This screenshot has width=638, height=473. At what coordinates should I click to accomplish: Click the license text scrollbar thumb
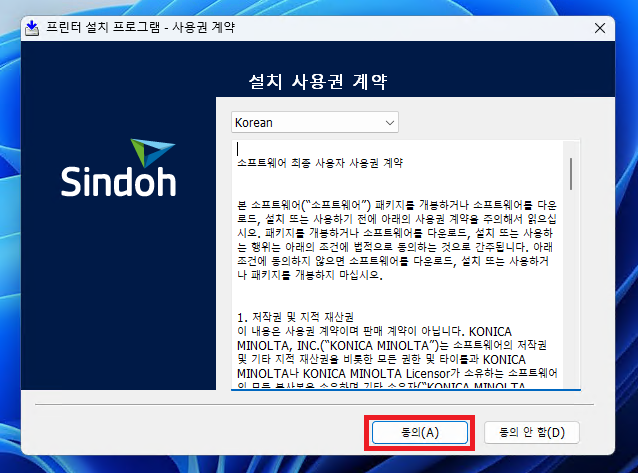point(571,172)
